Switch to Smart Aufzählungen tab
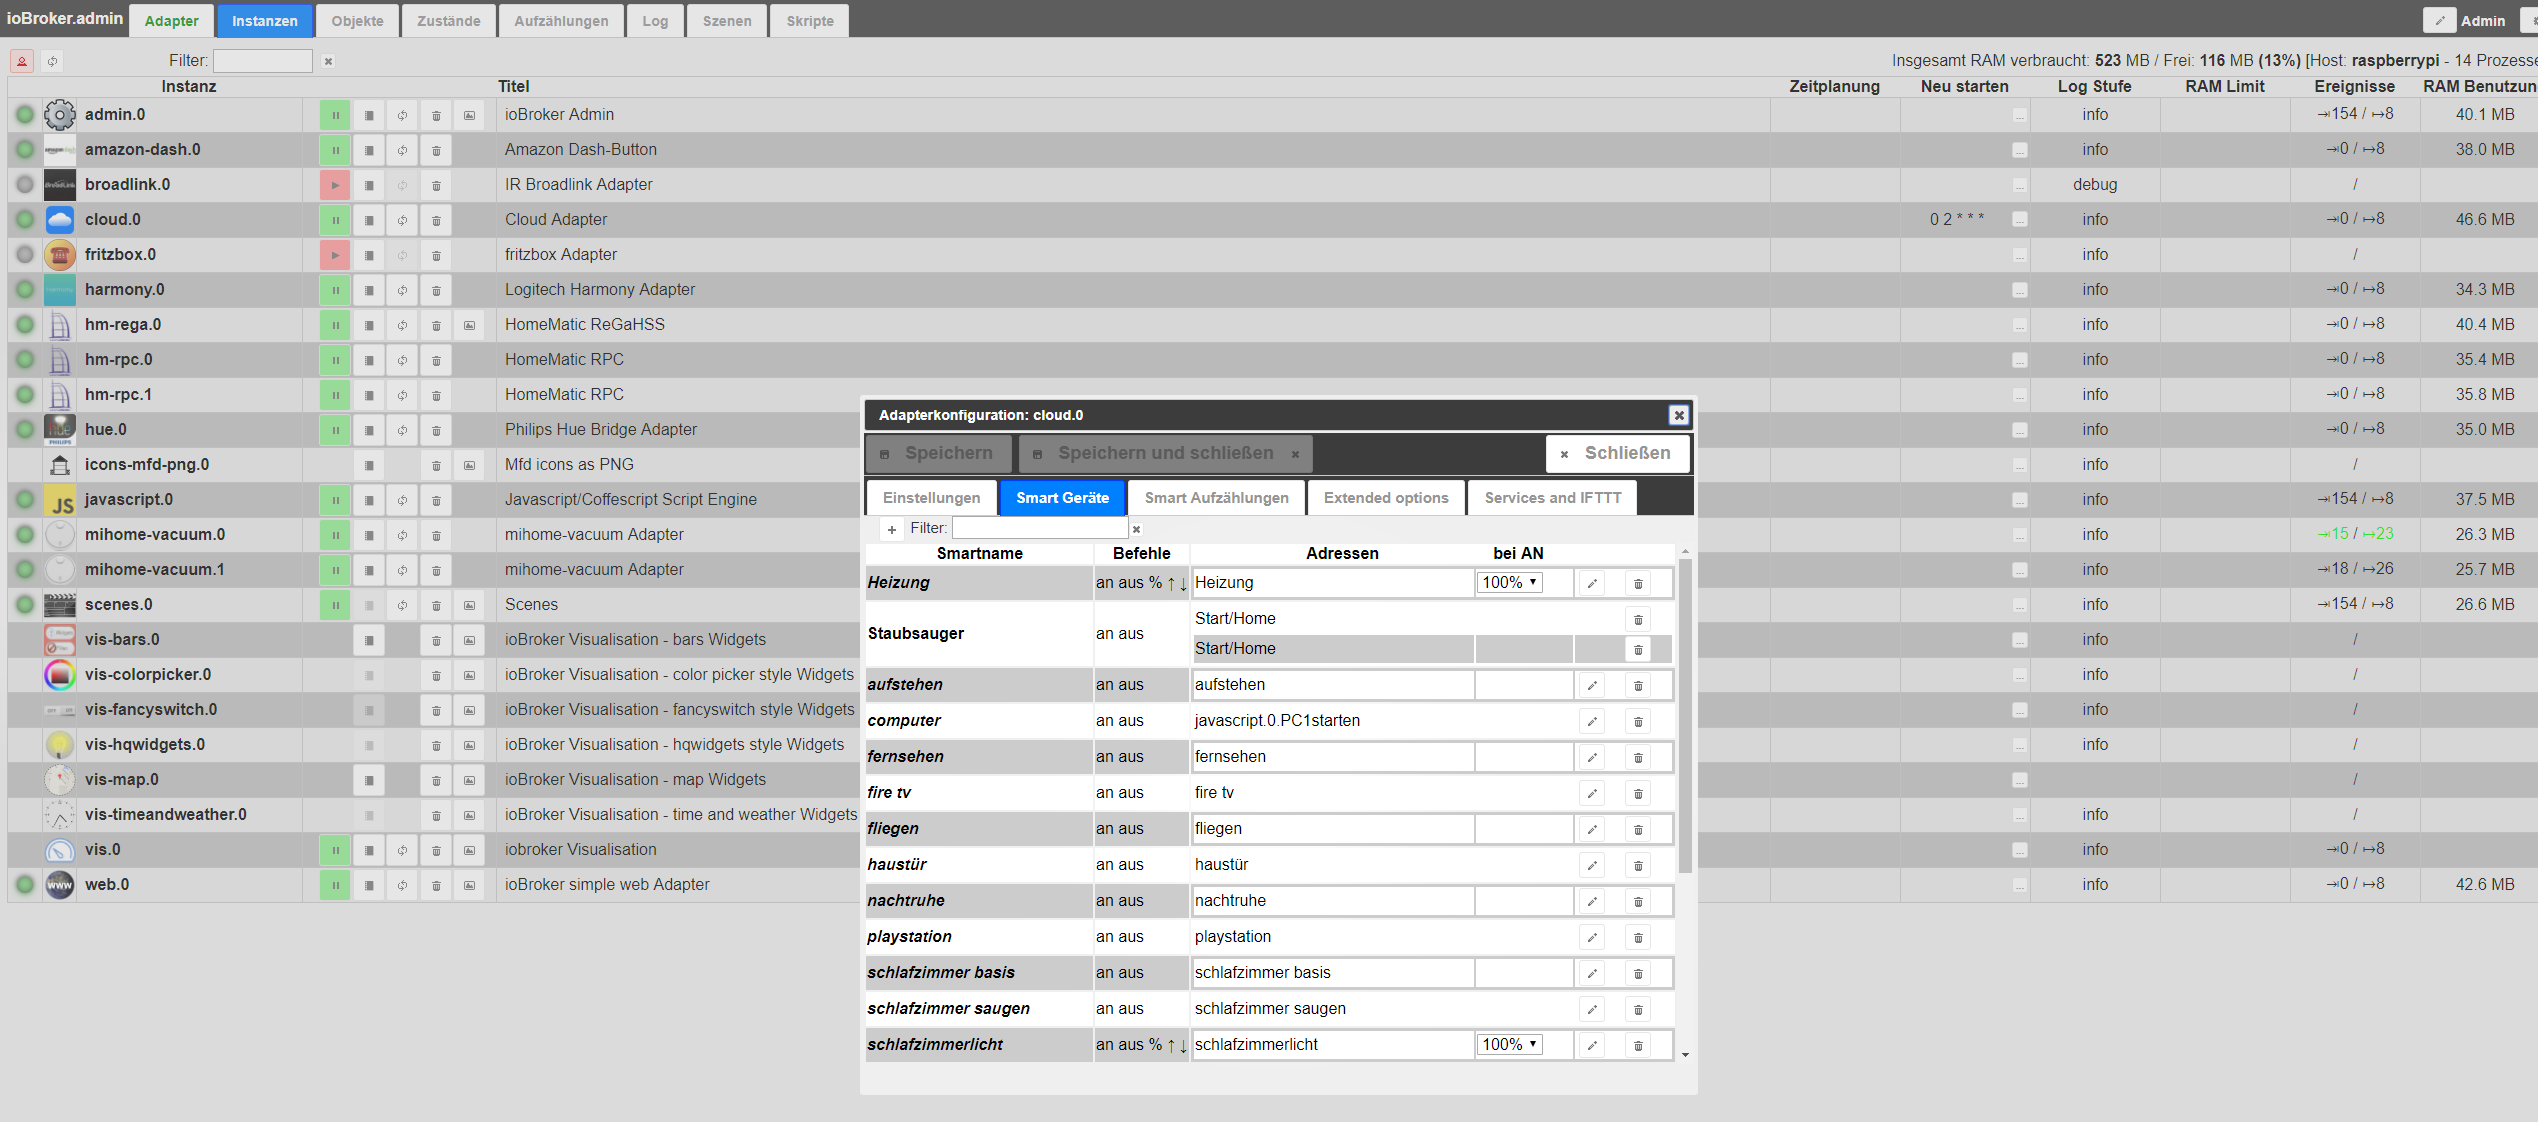The height and width of the screenshot is (1122, 2538). click(x=1216, y=497)
